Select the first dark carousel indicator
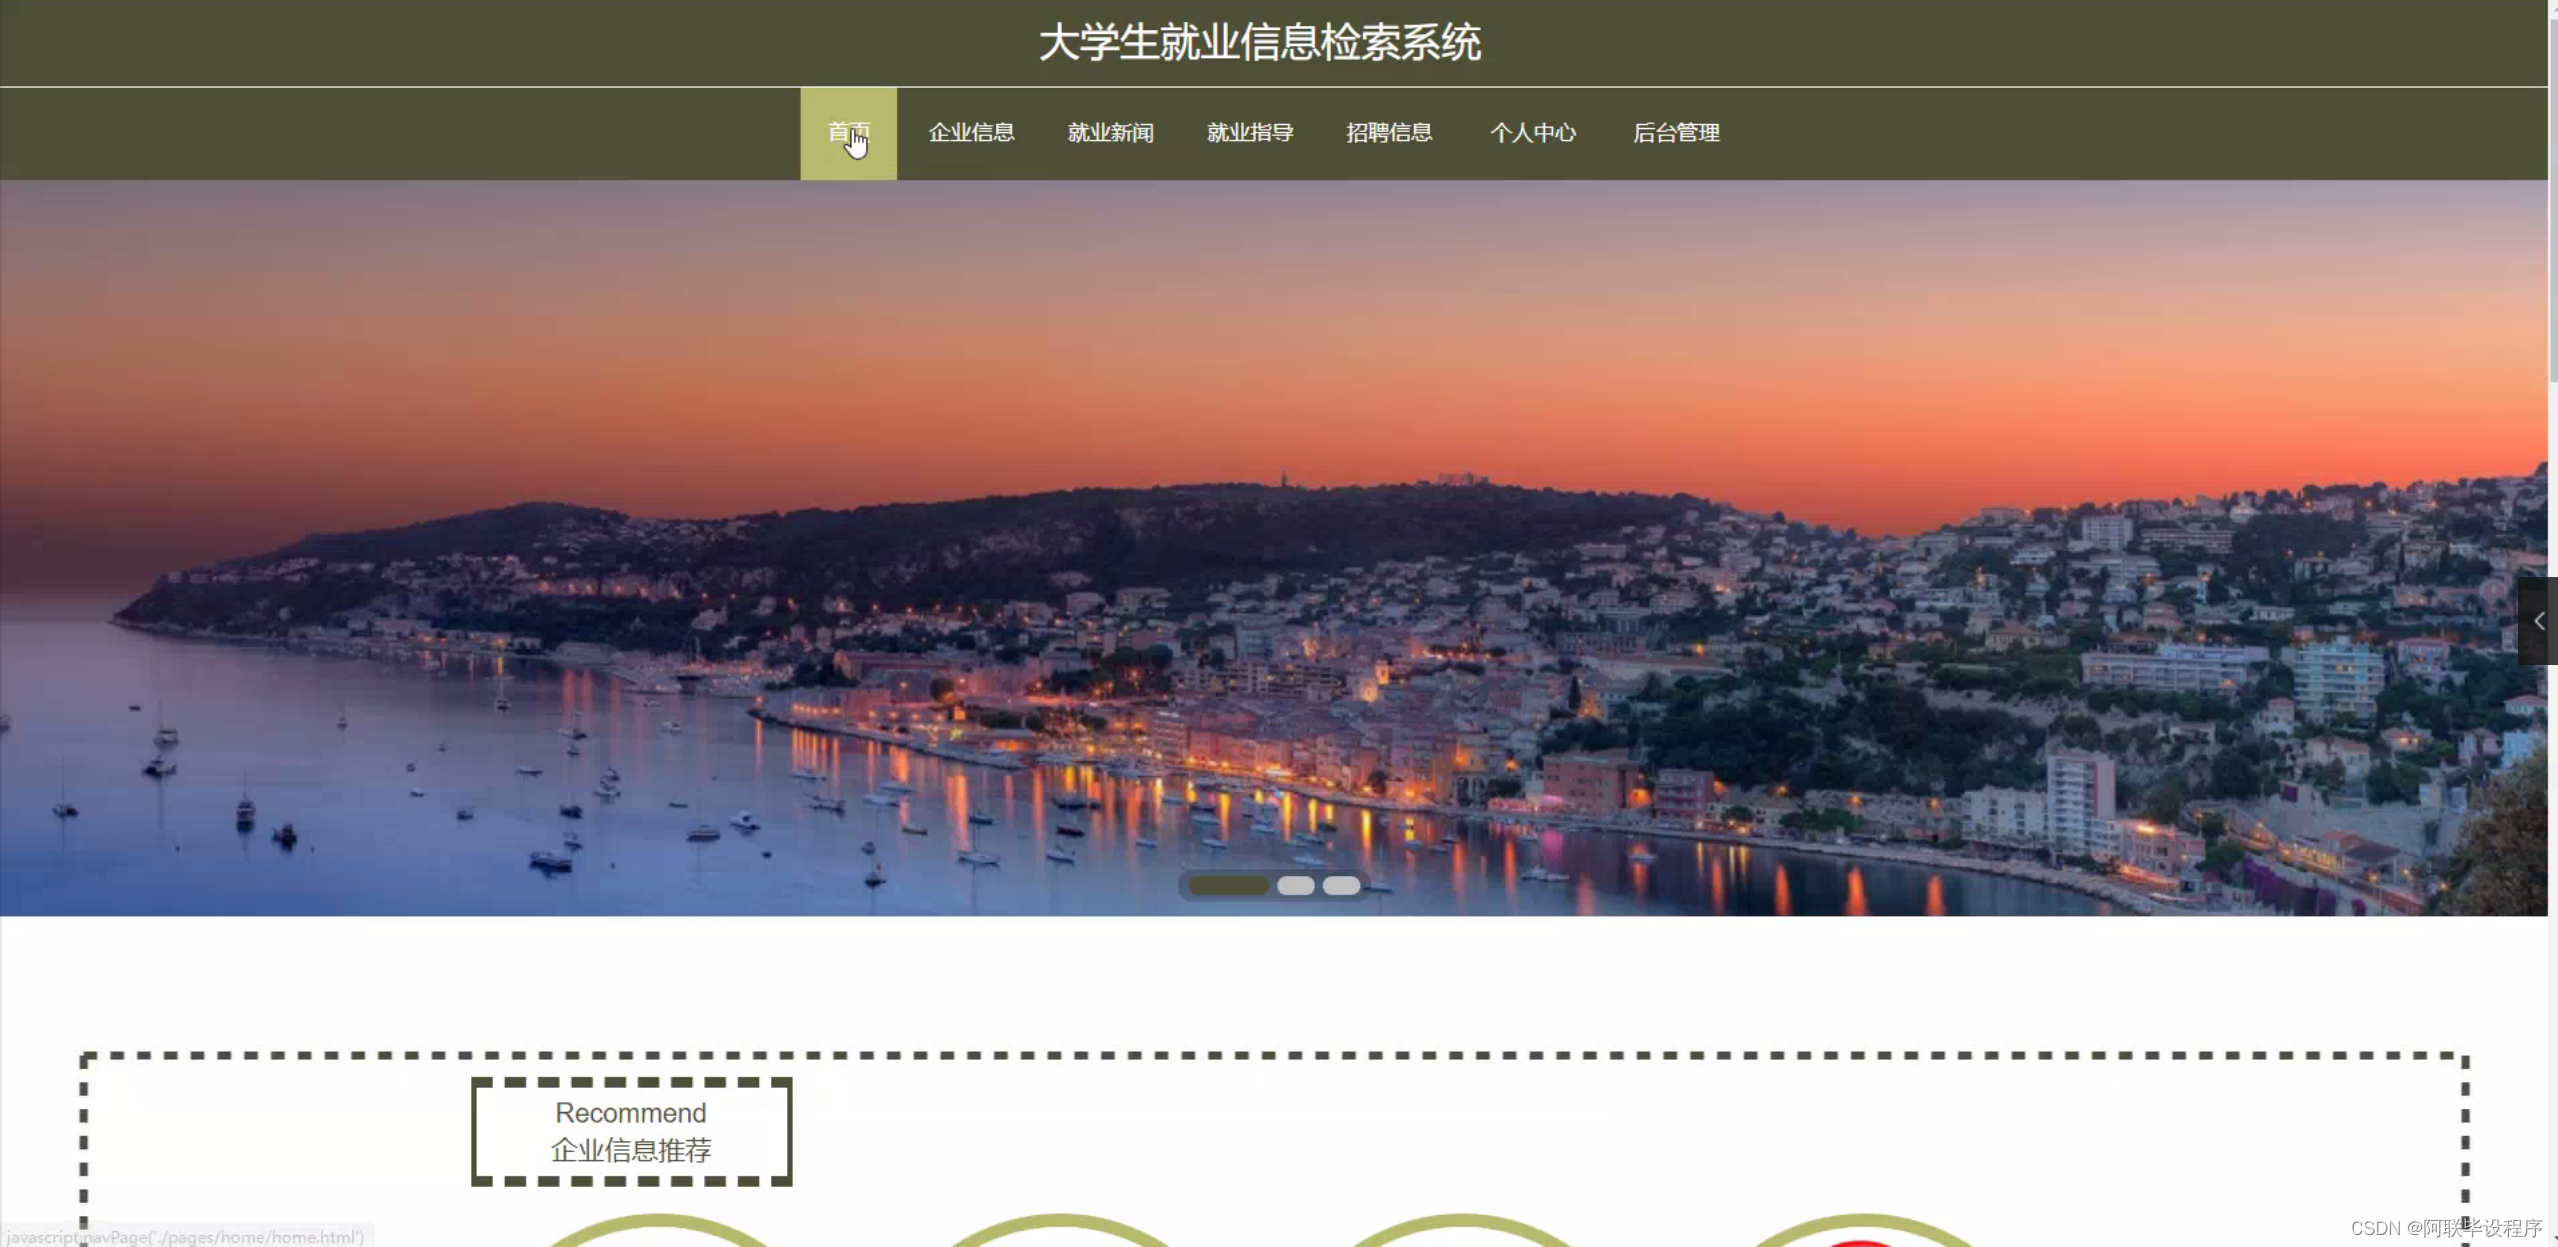 coord(1228,886)
